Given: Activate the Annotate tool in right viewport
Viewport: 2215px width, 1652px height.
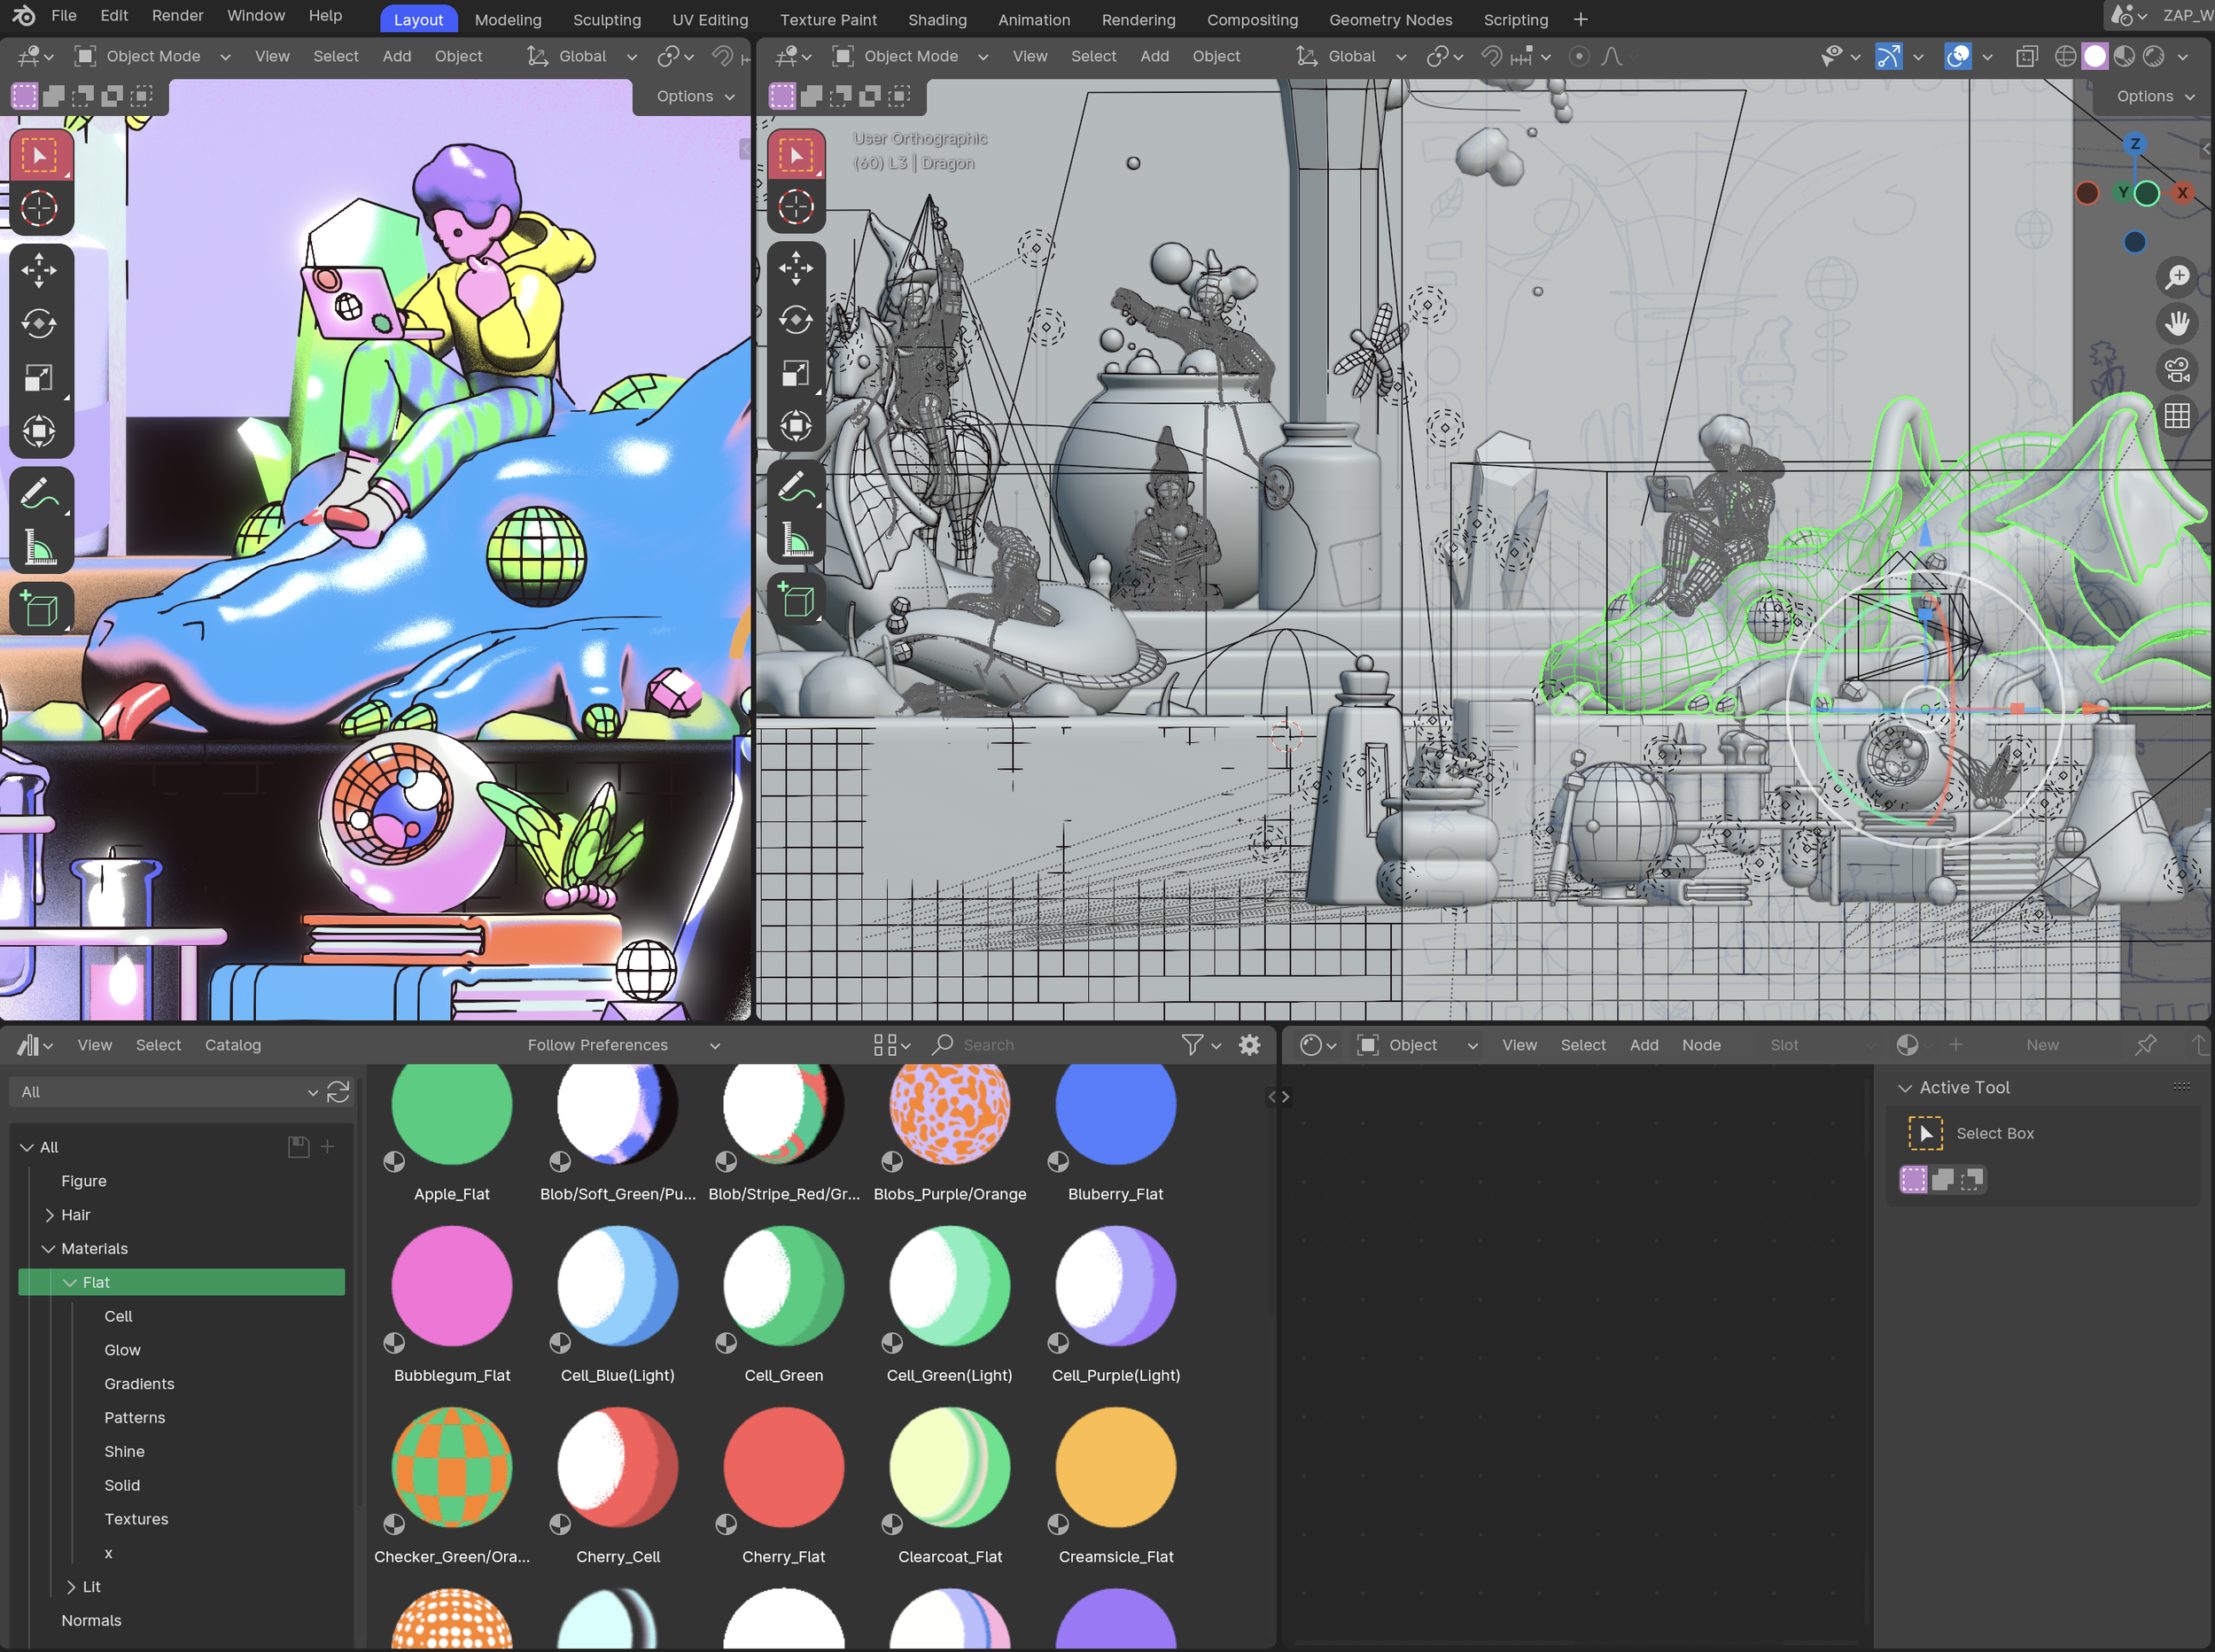Looking at the screenshot, I should [796, 488].
